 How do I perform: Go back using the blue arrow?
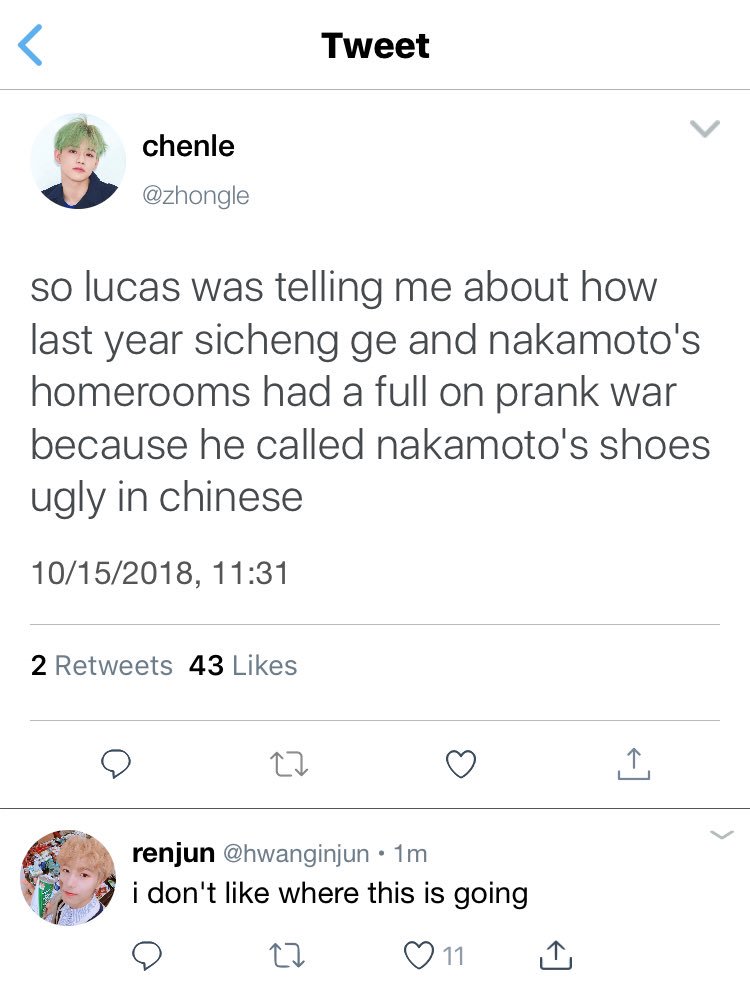30,45
